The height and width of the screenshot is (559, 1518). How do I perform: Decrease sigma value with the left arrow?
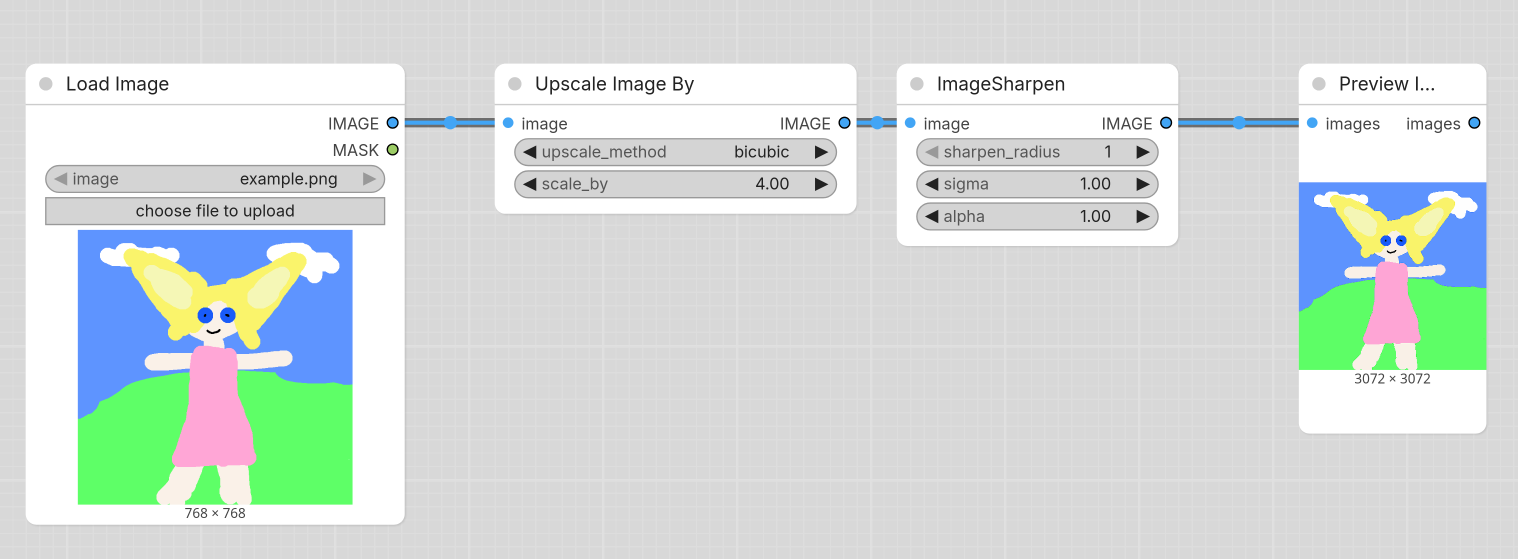932,184
